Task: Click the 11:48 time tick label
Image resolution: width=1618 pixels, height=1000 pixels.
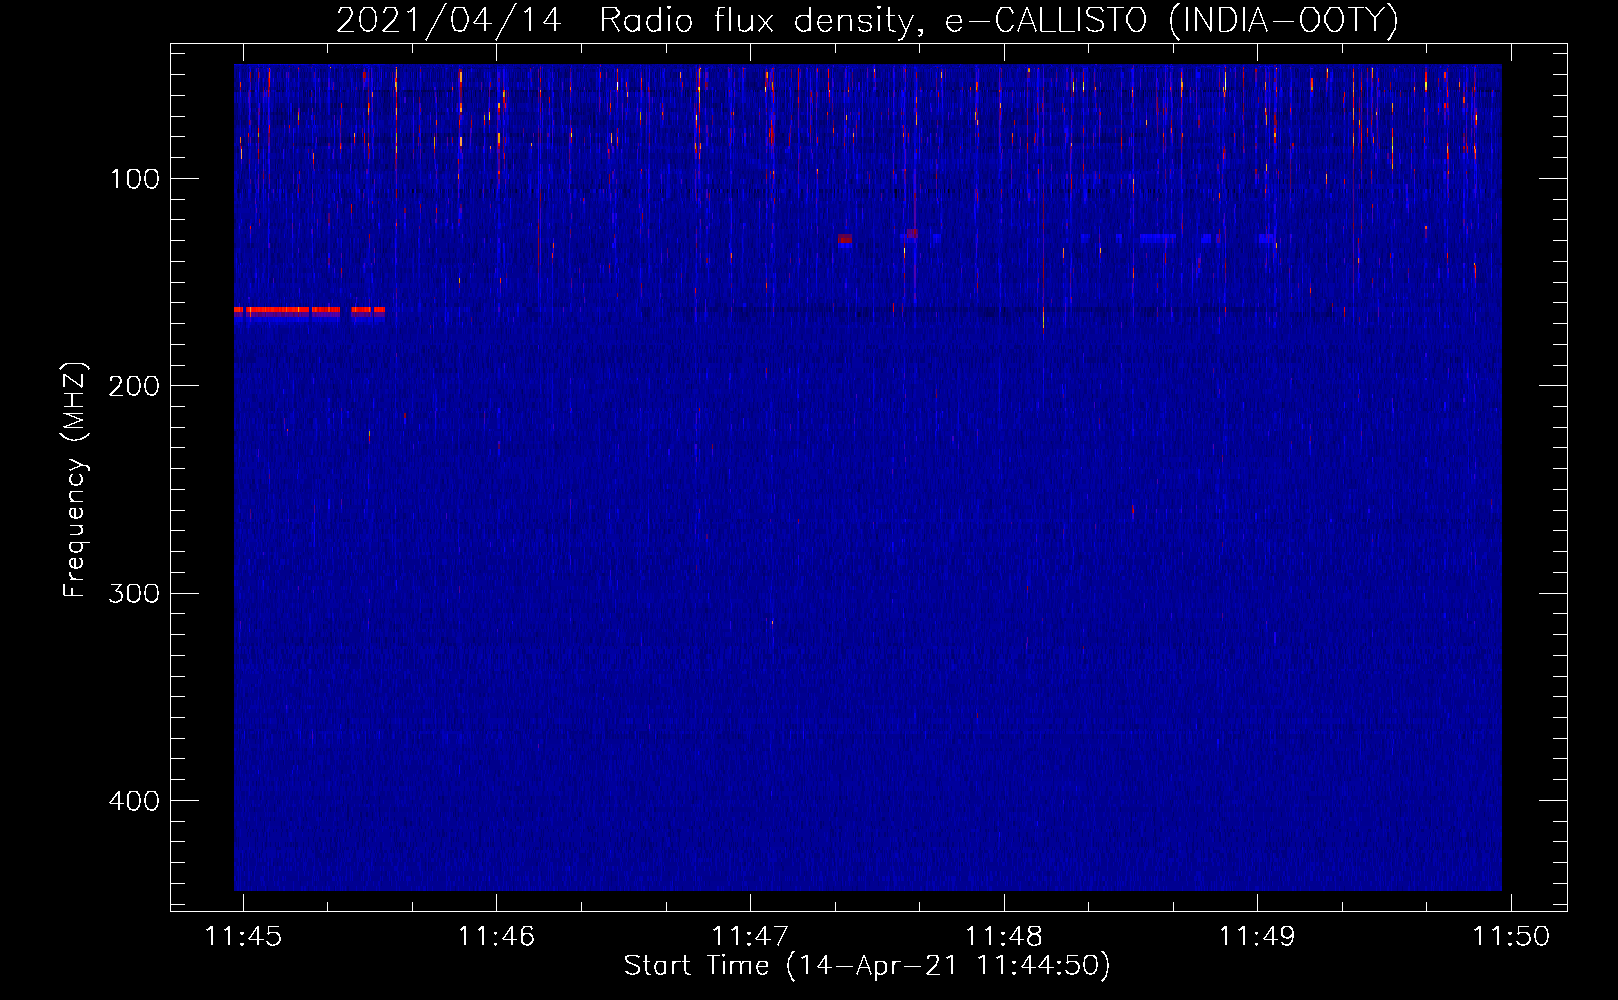Action: 1003,936
